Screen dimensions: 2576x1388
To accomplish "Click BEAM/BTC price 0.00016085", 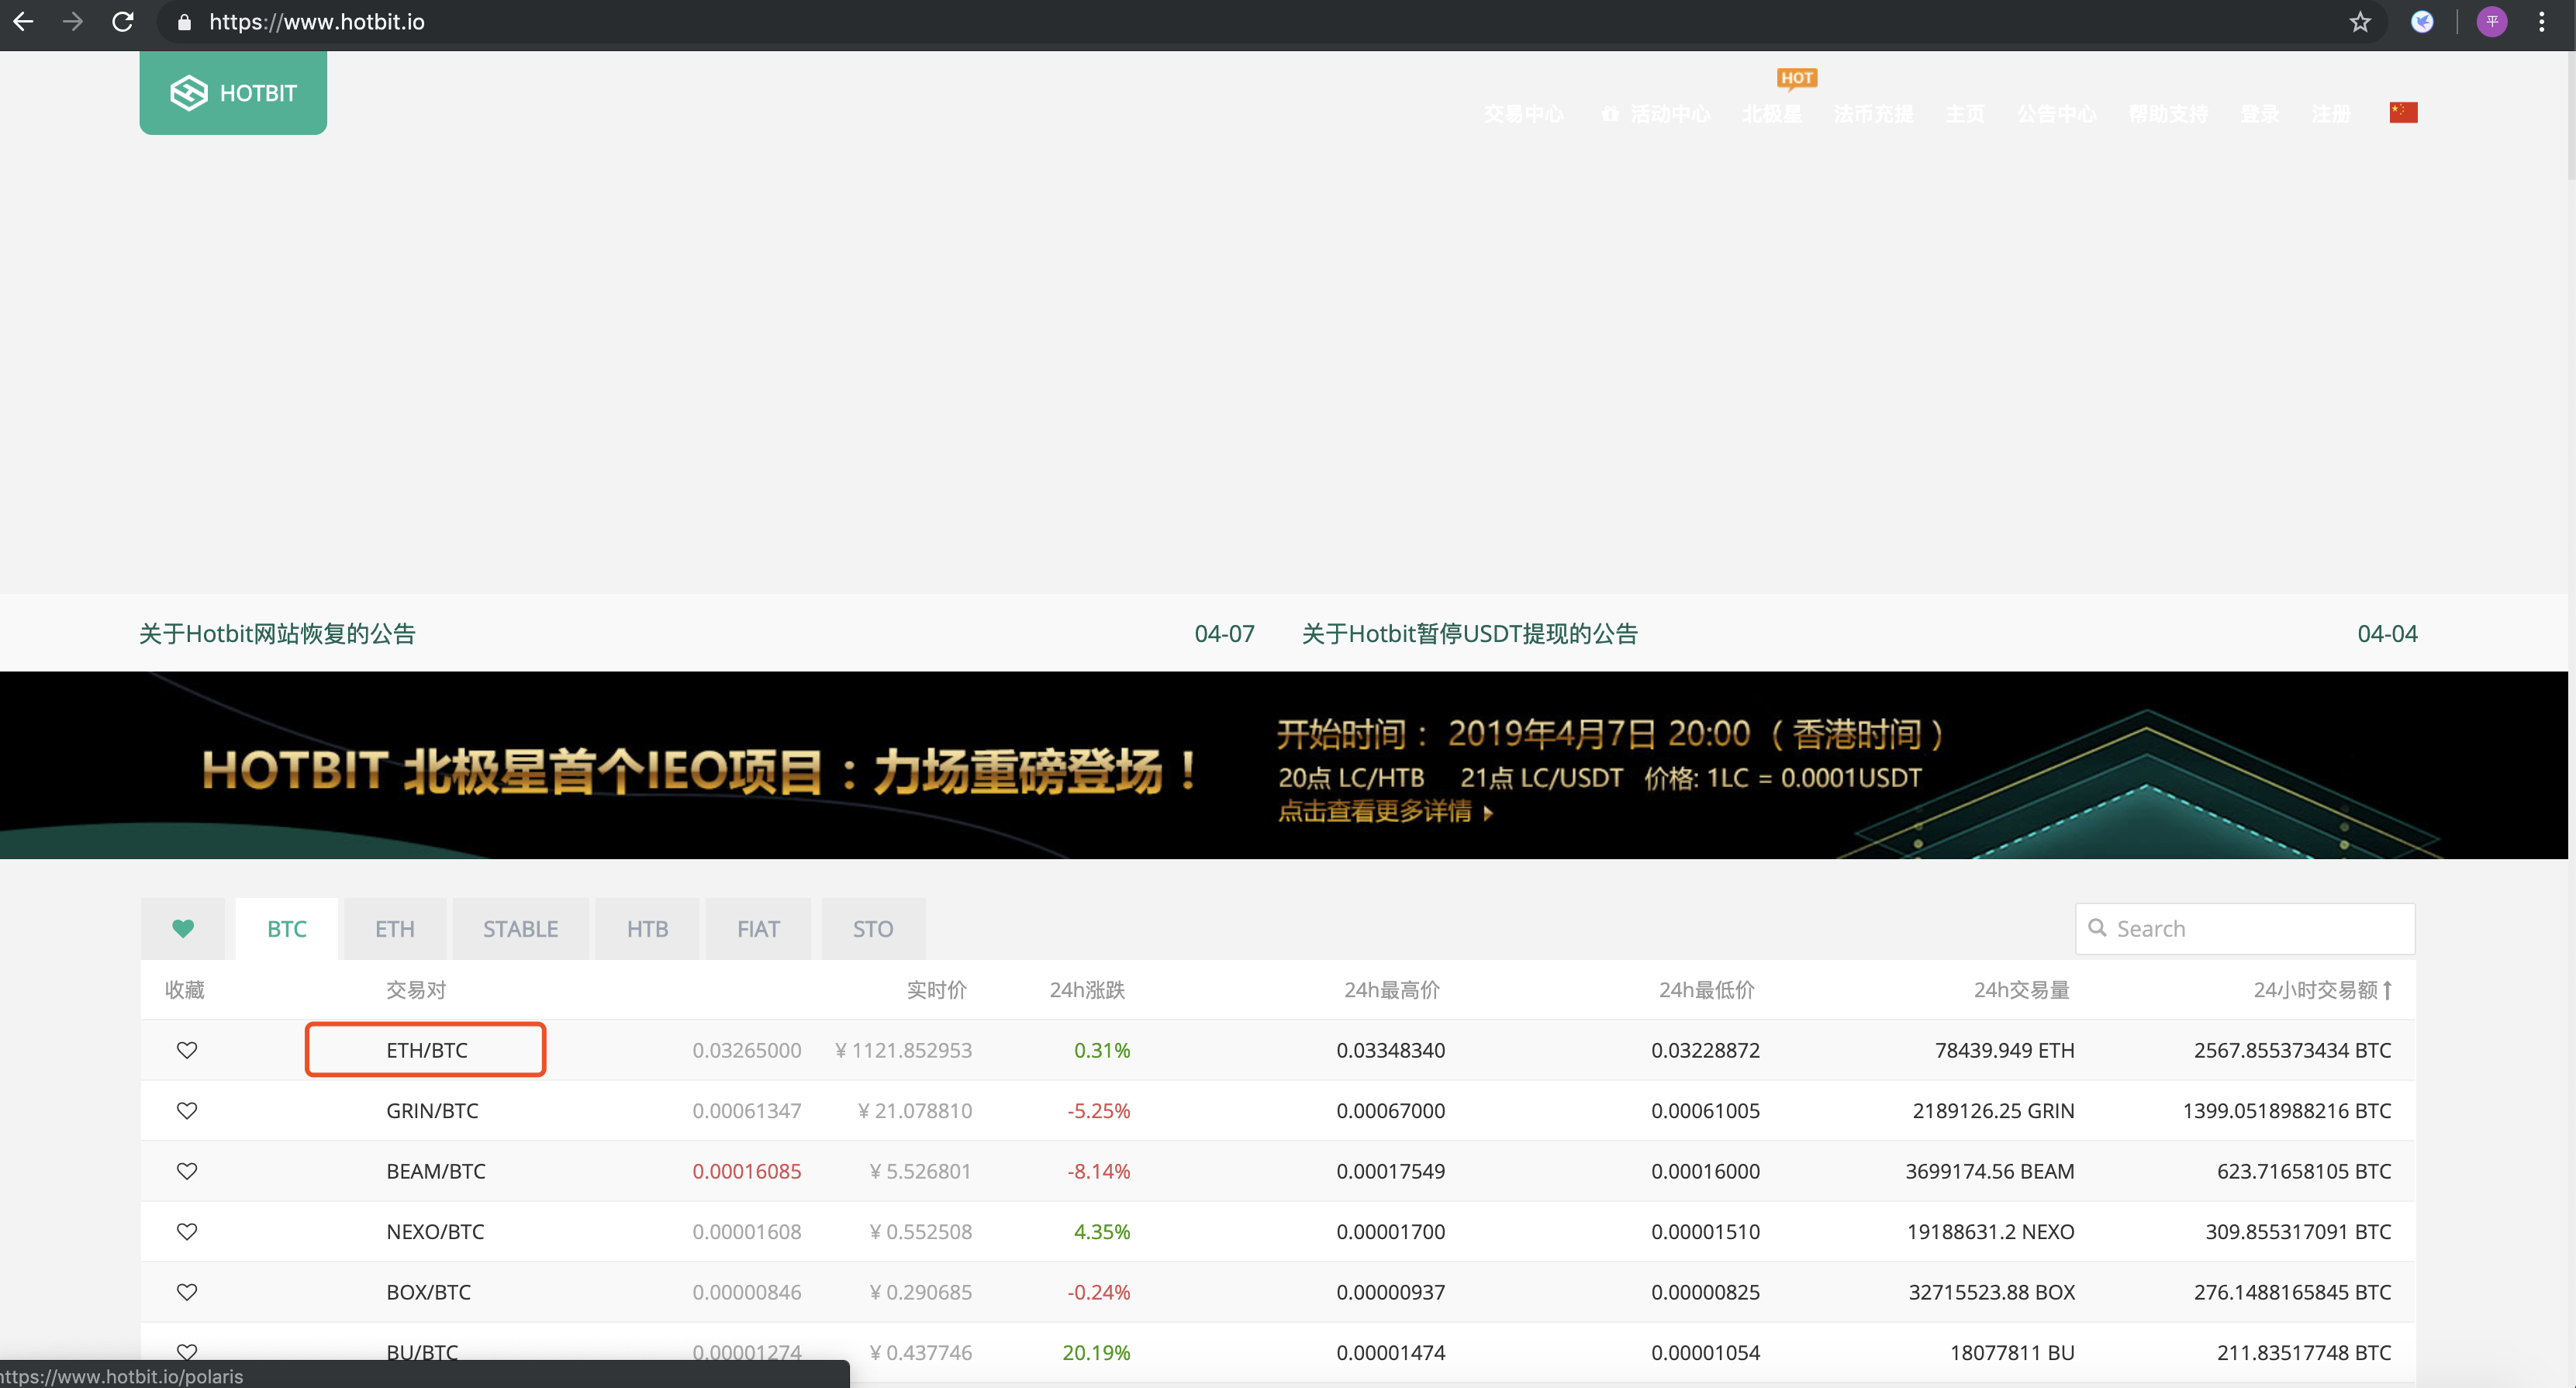I will pyautogui.click(x=746, y=1171).
